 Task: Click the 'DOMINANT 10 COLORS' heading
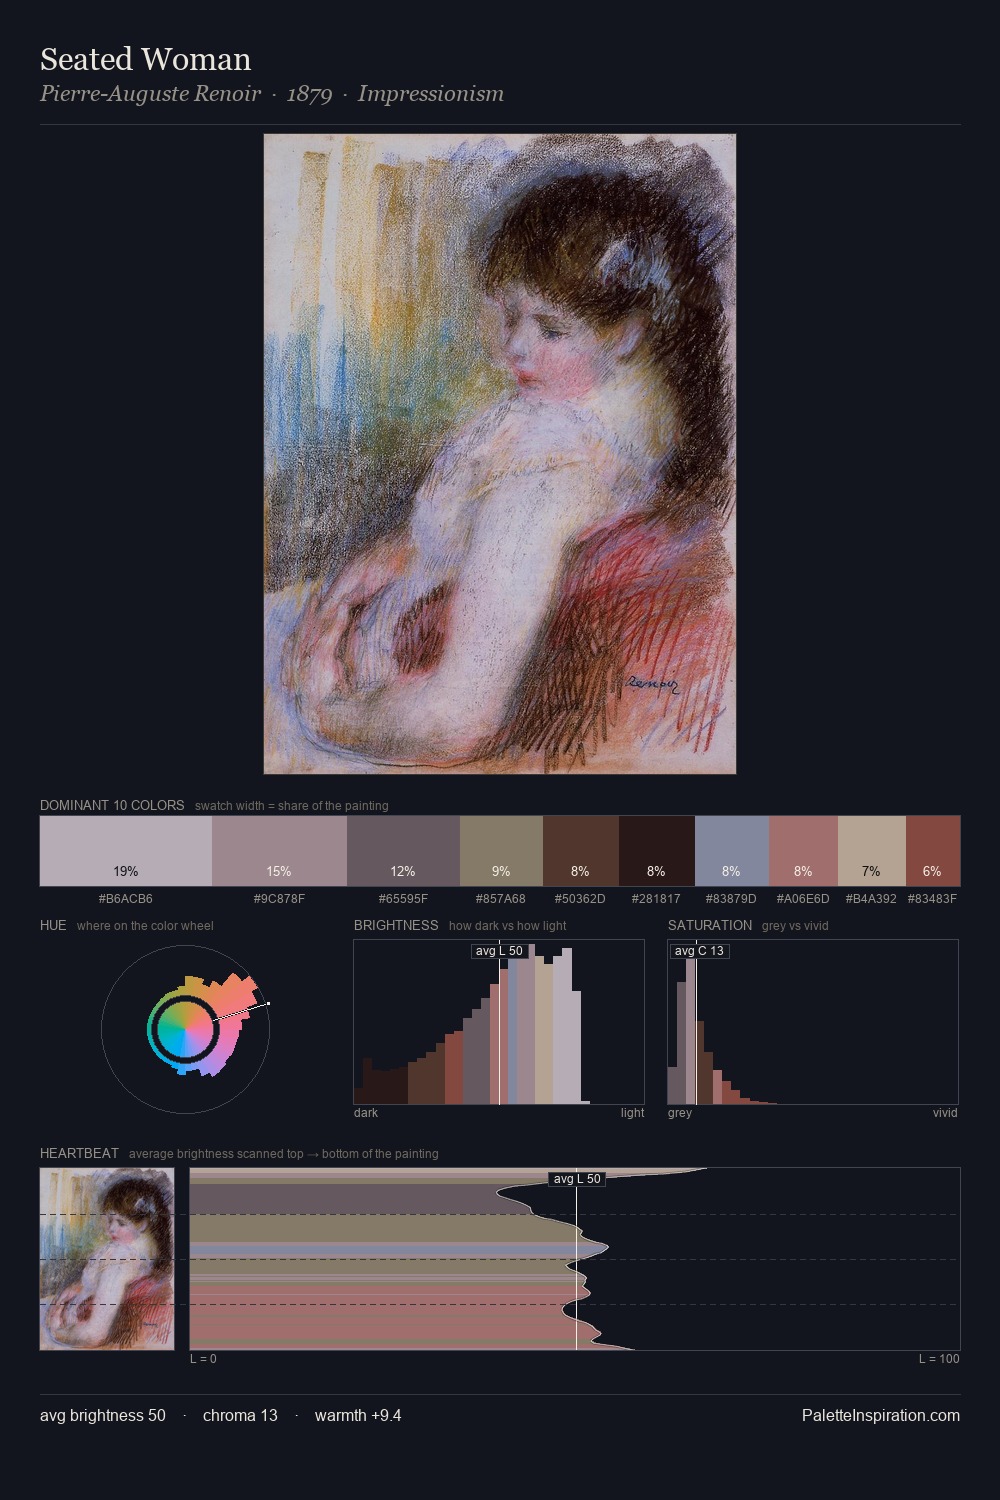(x=112, y=805)
